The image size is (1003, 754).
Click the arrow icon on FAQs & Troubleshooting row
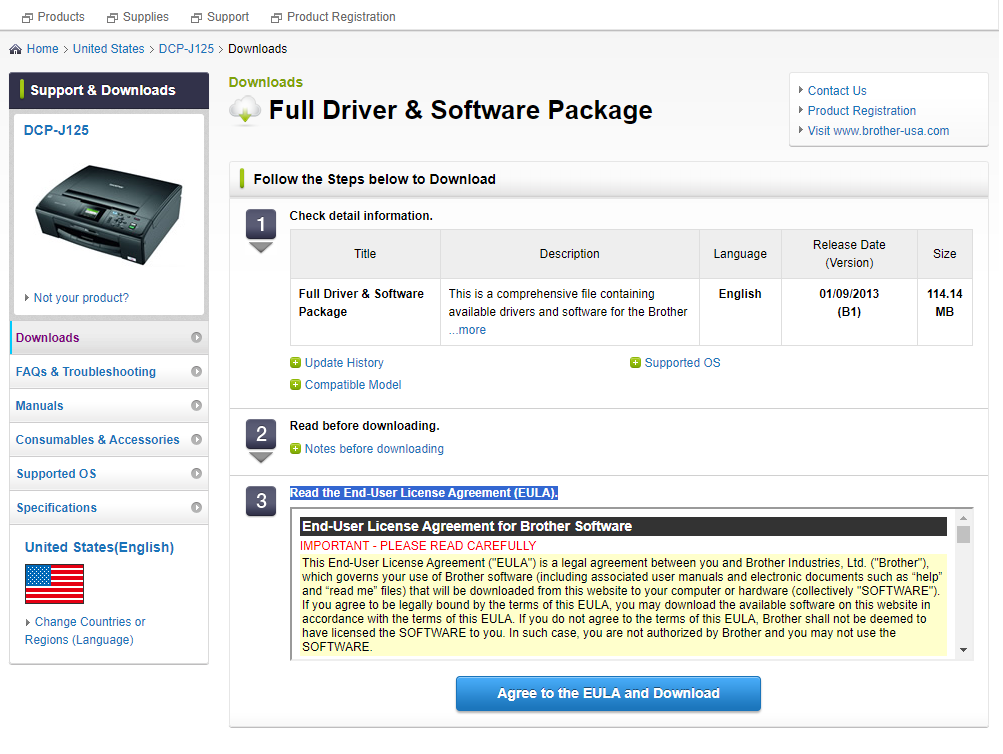tap(196, 372)
